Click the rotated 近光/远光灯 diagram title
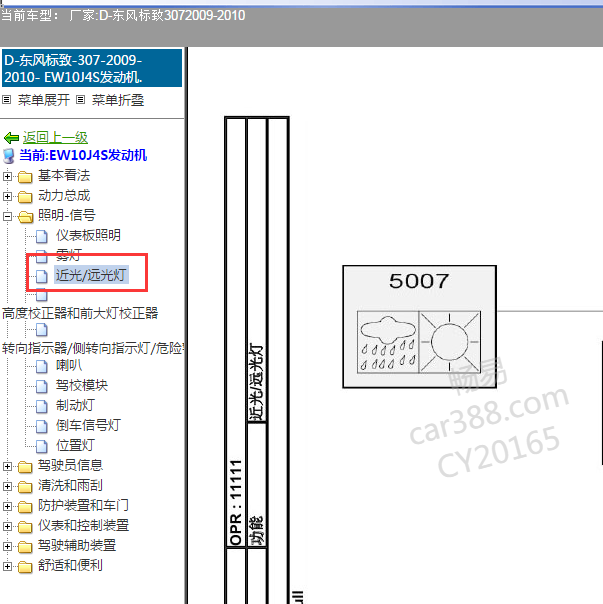 256,382
